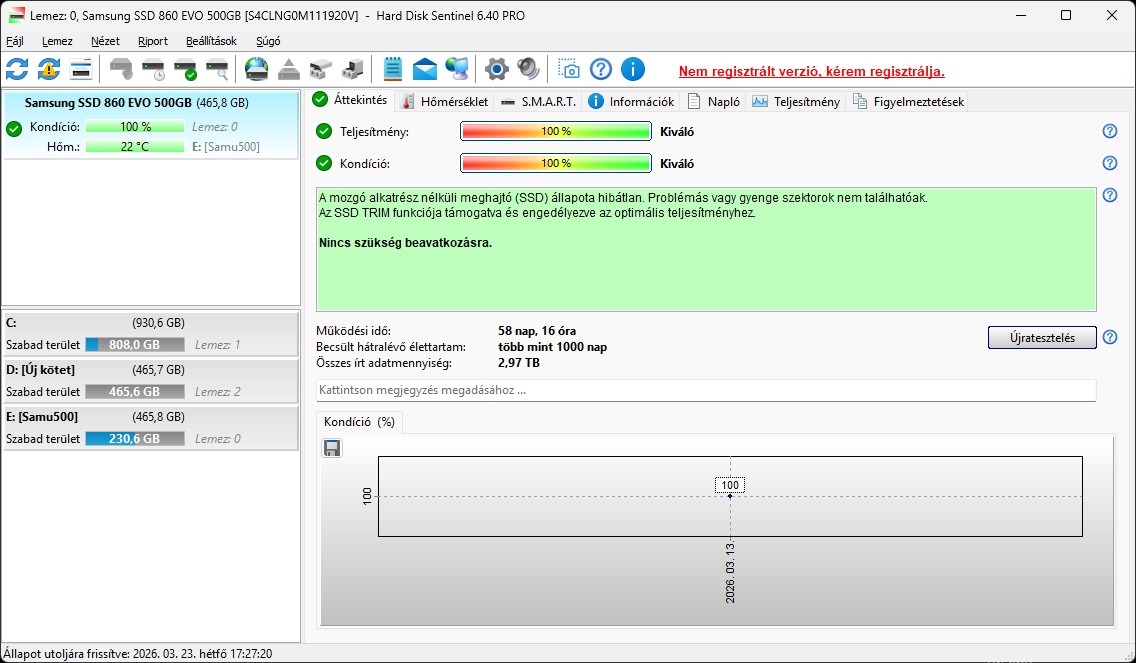Click the comment field 'Kattintson megjegyzés megadásához'
This screenshot has width=1136, height=663.
coord(706,390)
